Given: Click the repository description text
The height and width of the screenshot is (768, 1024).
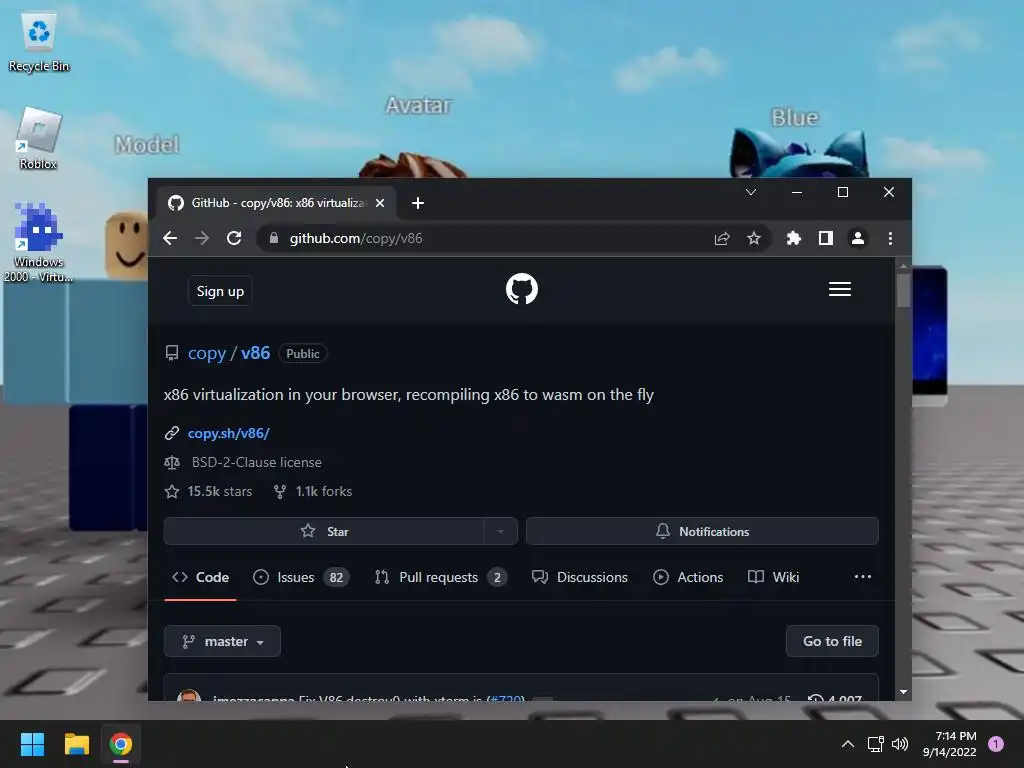Looking at the screenshot, I should [x=409, y=394].
